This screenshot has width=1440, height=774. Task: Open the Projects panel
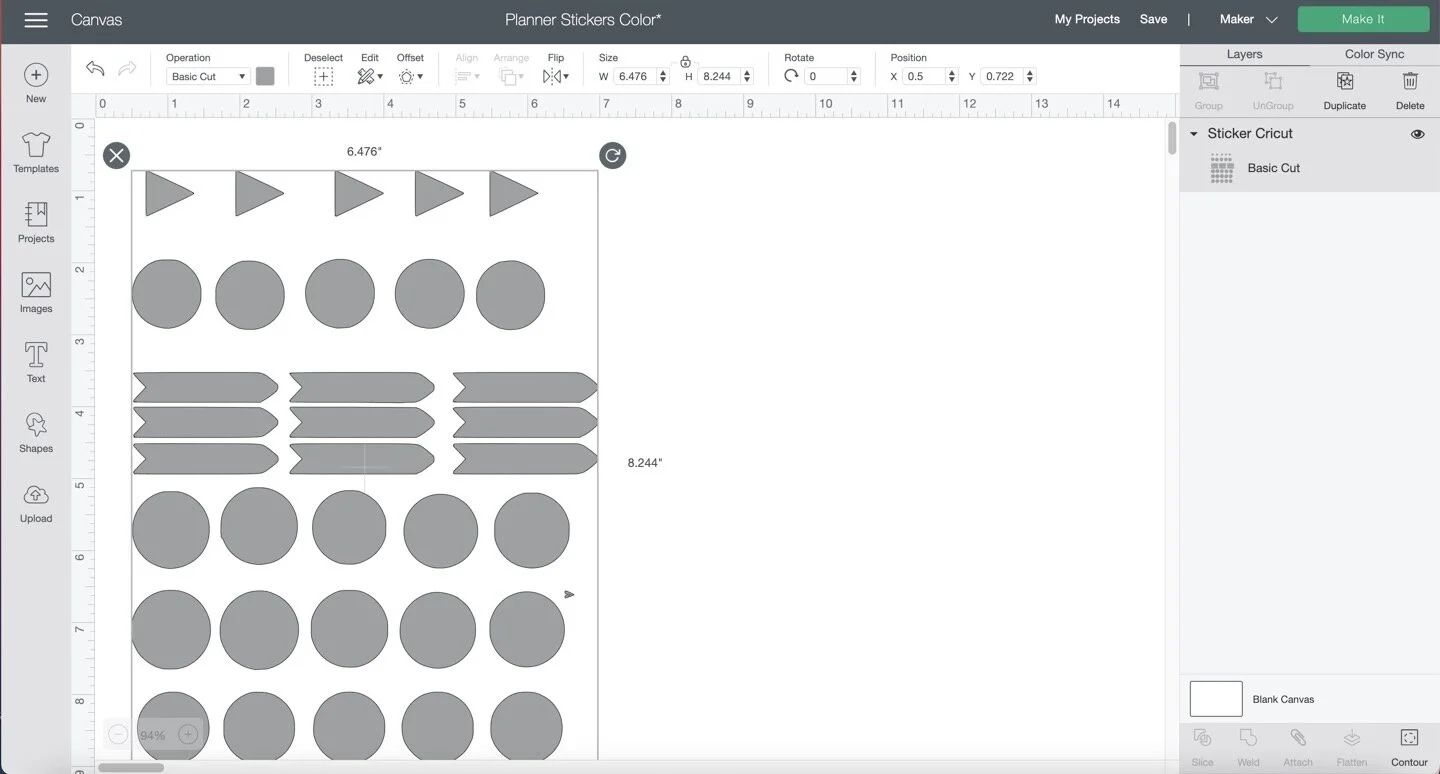36,223
